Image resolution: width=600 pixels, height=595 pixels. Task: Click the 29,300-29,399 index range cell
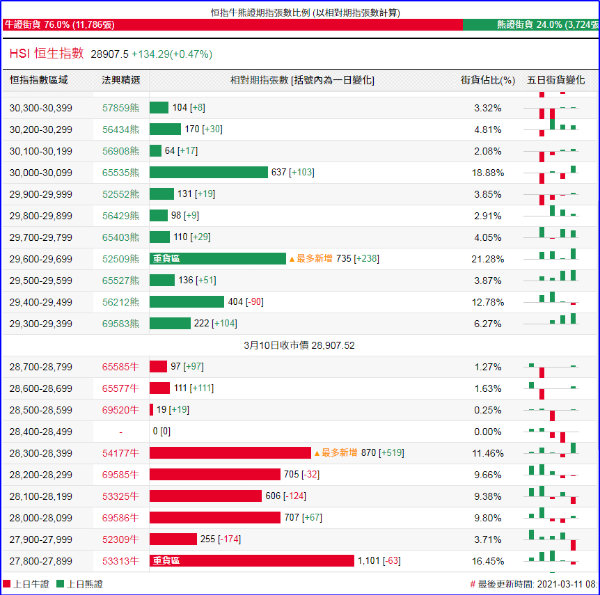[41, 324]
